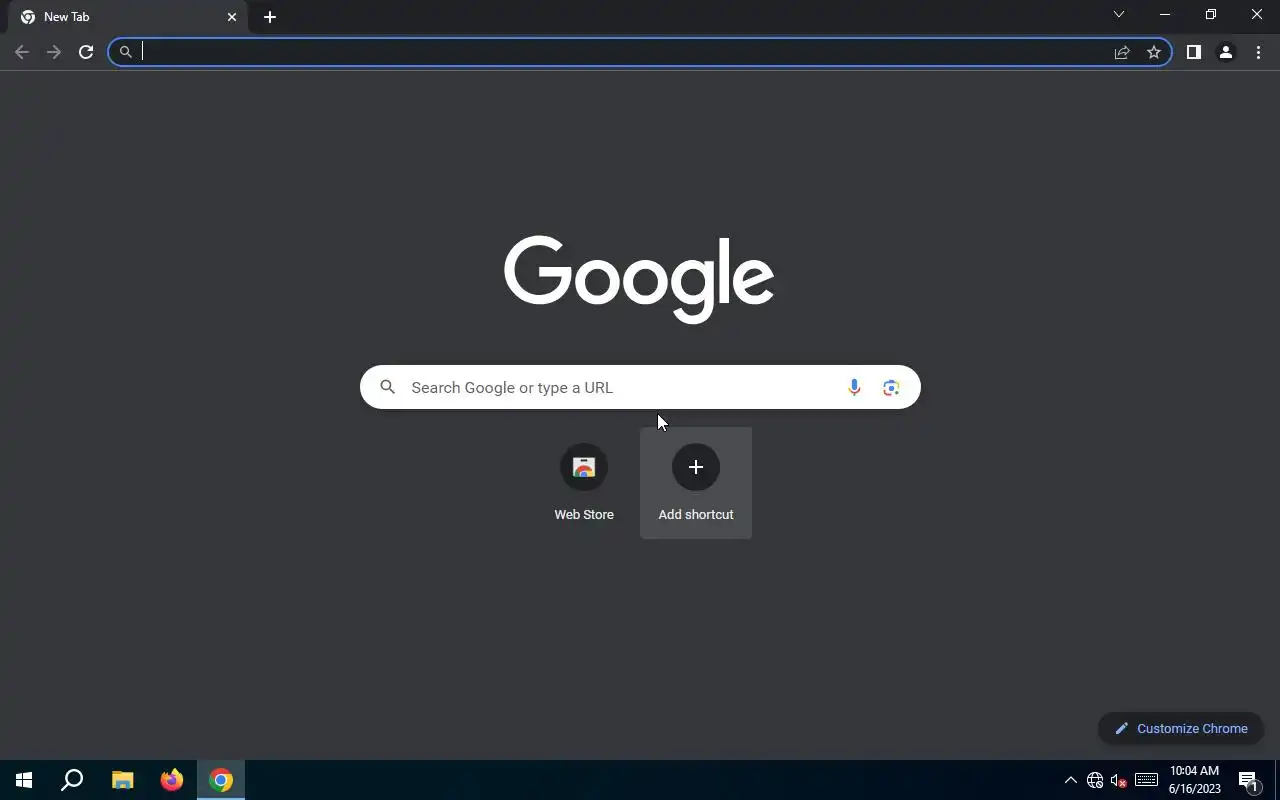Restore down the Chrome window

coord(1211,15)
